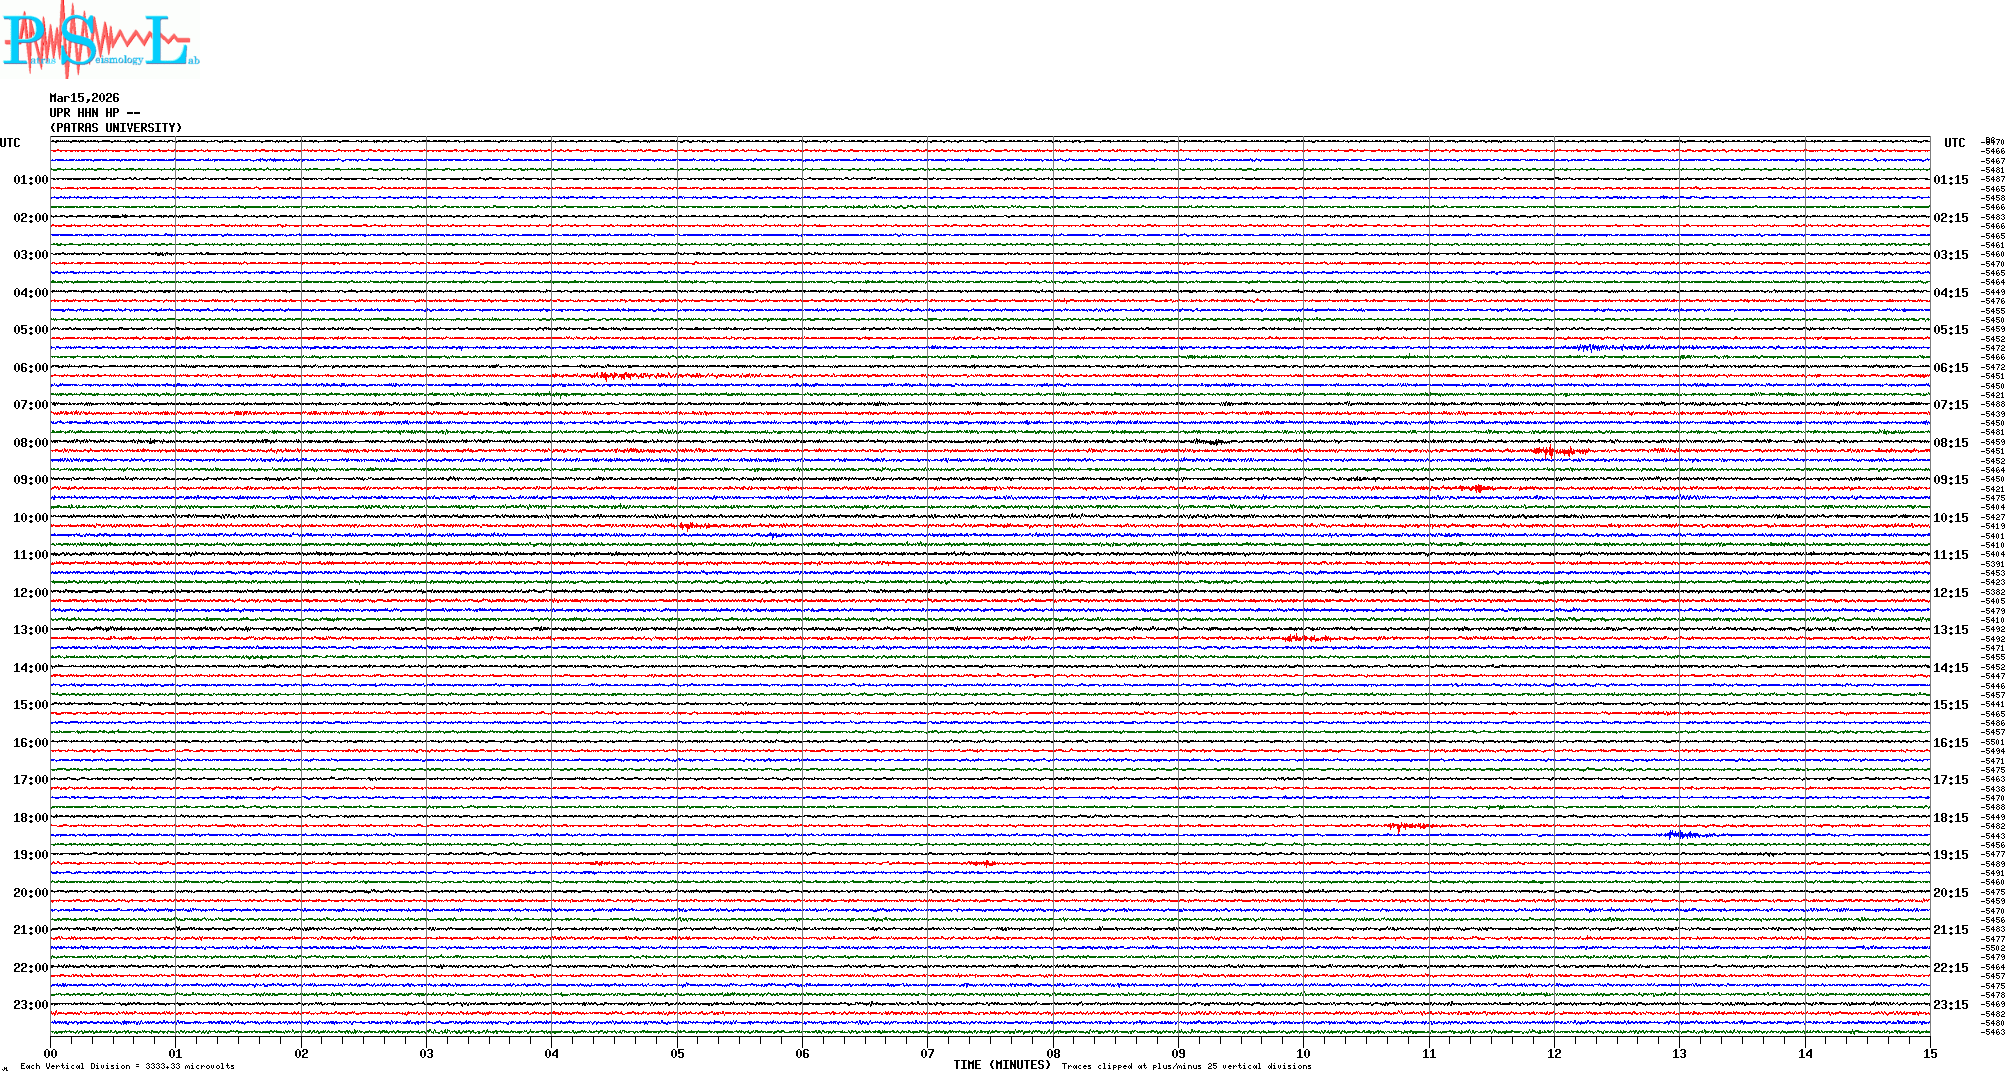Screen dimensions: 2010x1080
Task: Click the red burst near minute 07.5, 19:15 trace
Action: (984, 863)
